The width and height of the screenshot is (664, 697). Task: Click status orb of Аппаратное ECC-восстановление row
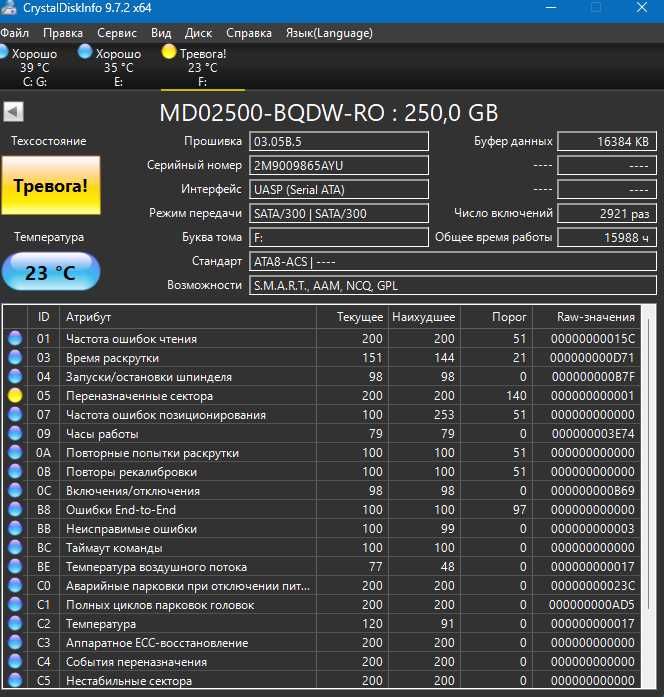point(15,642)
